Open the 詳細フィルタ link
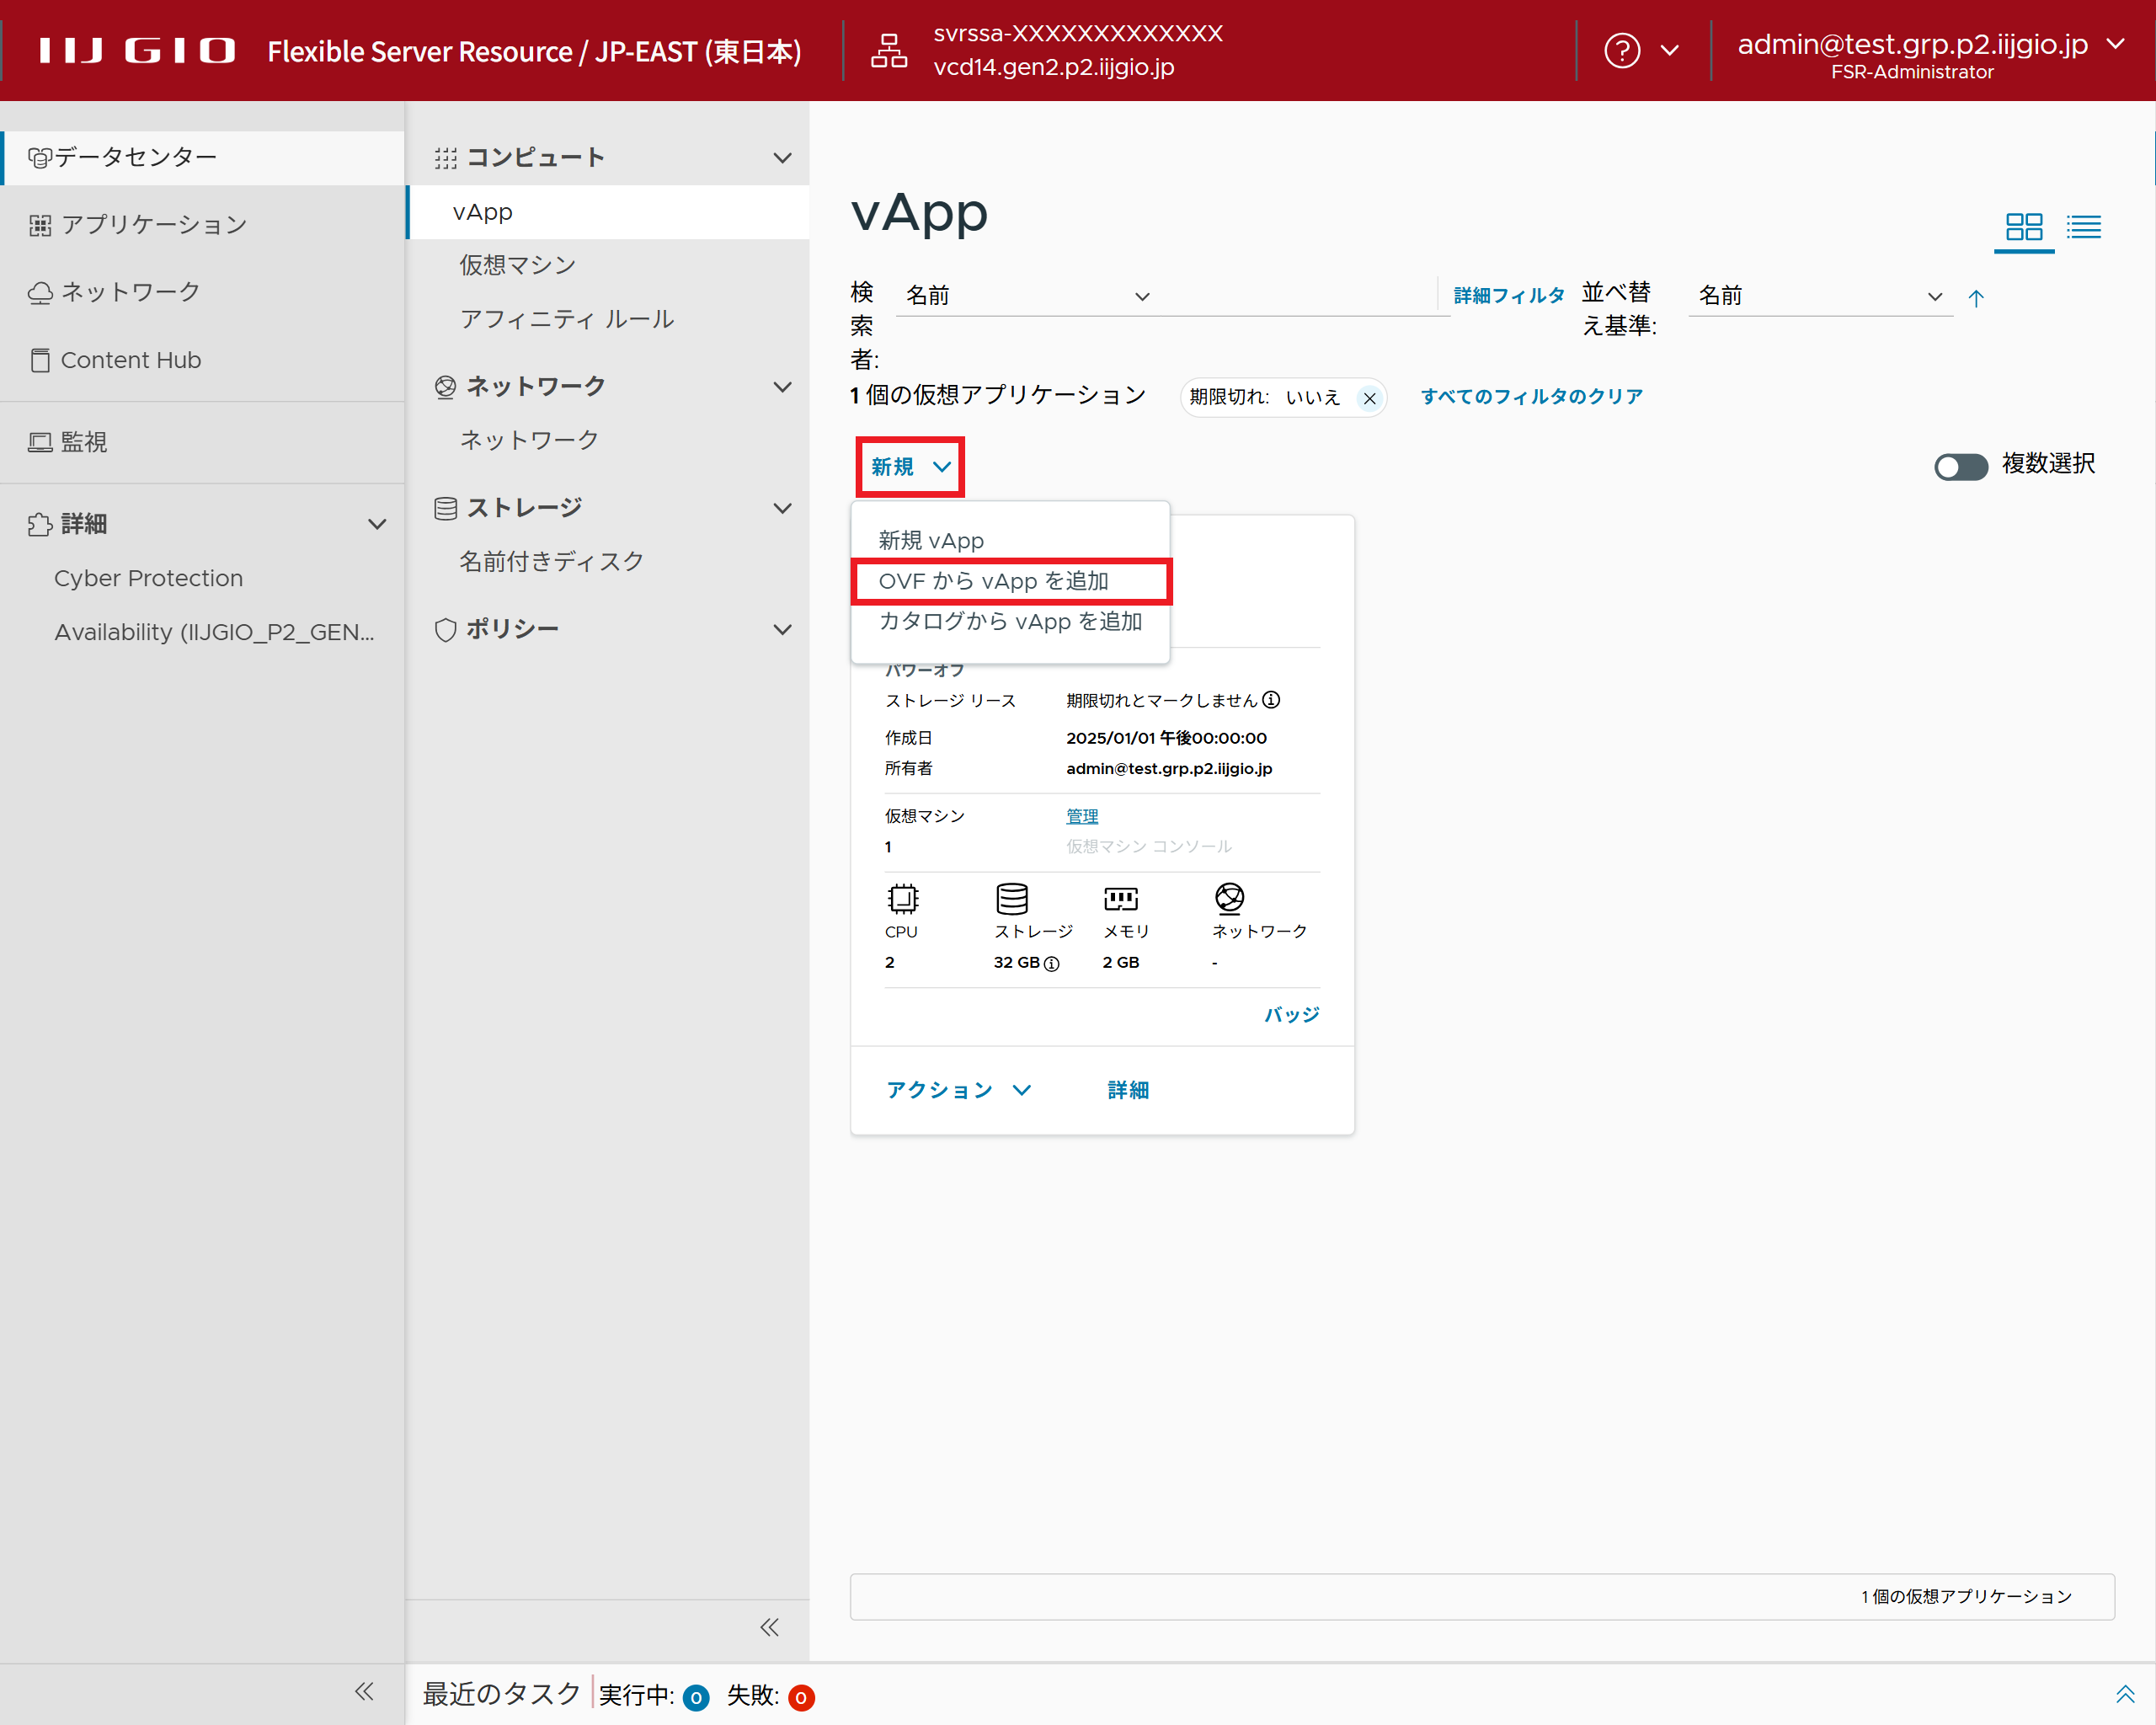 click(1508, 295)
